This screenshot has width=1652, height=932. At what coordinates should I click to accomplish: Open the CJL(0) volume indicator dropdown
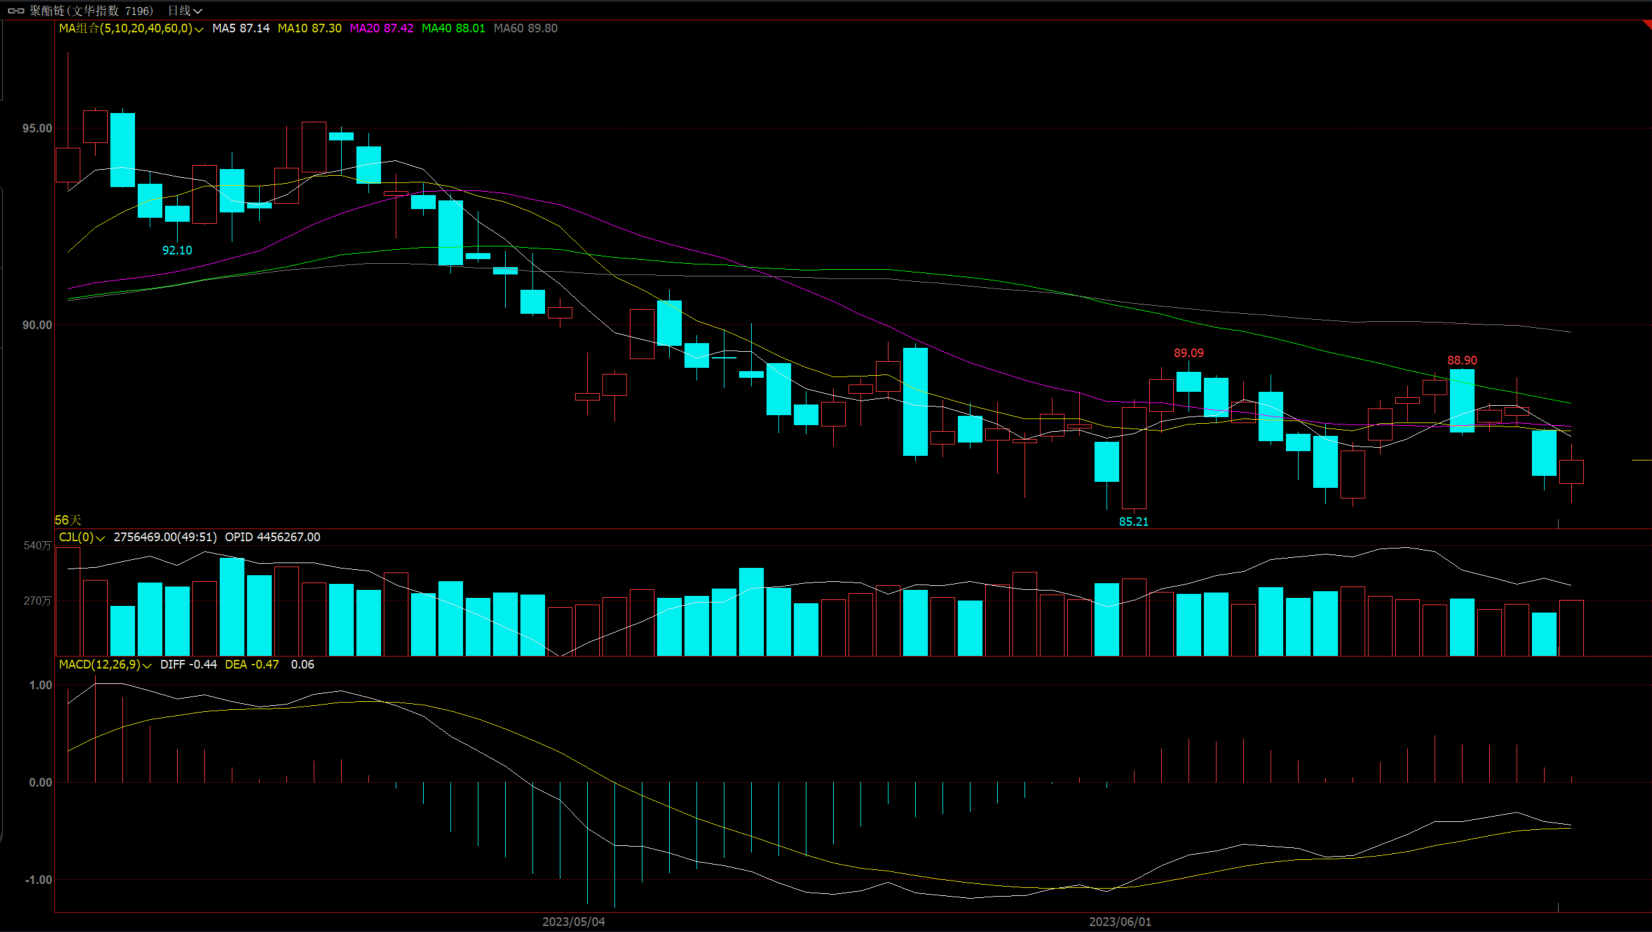point(81,537)
